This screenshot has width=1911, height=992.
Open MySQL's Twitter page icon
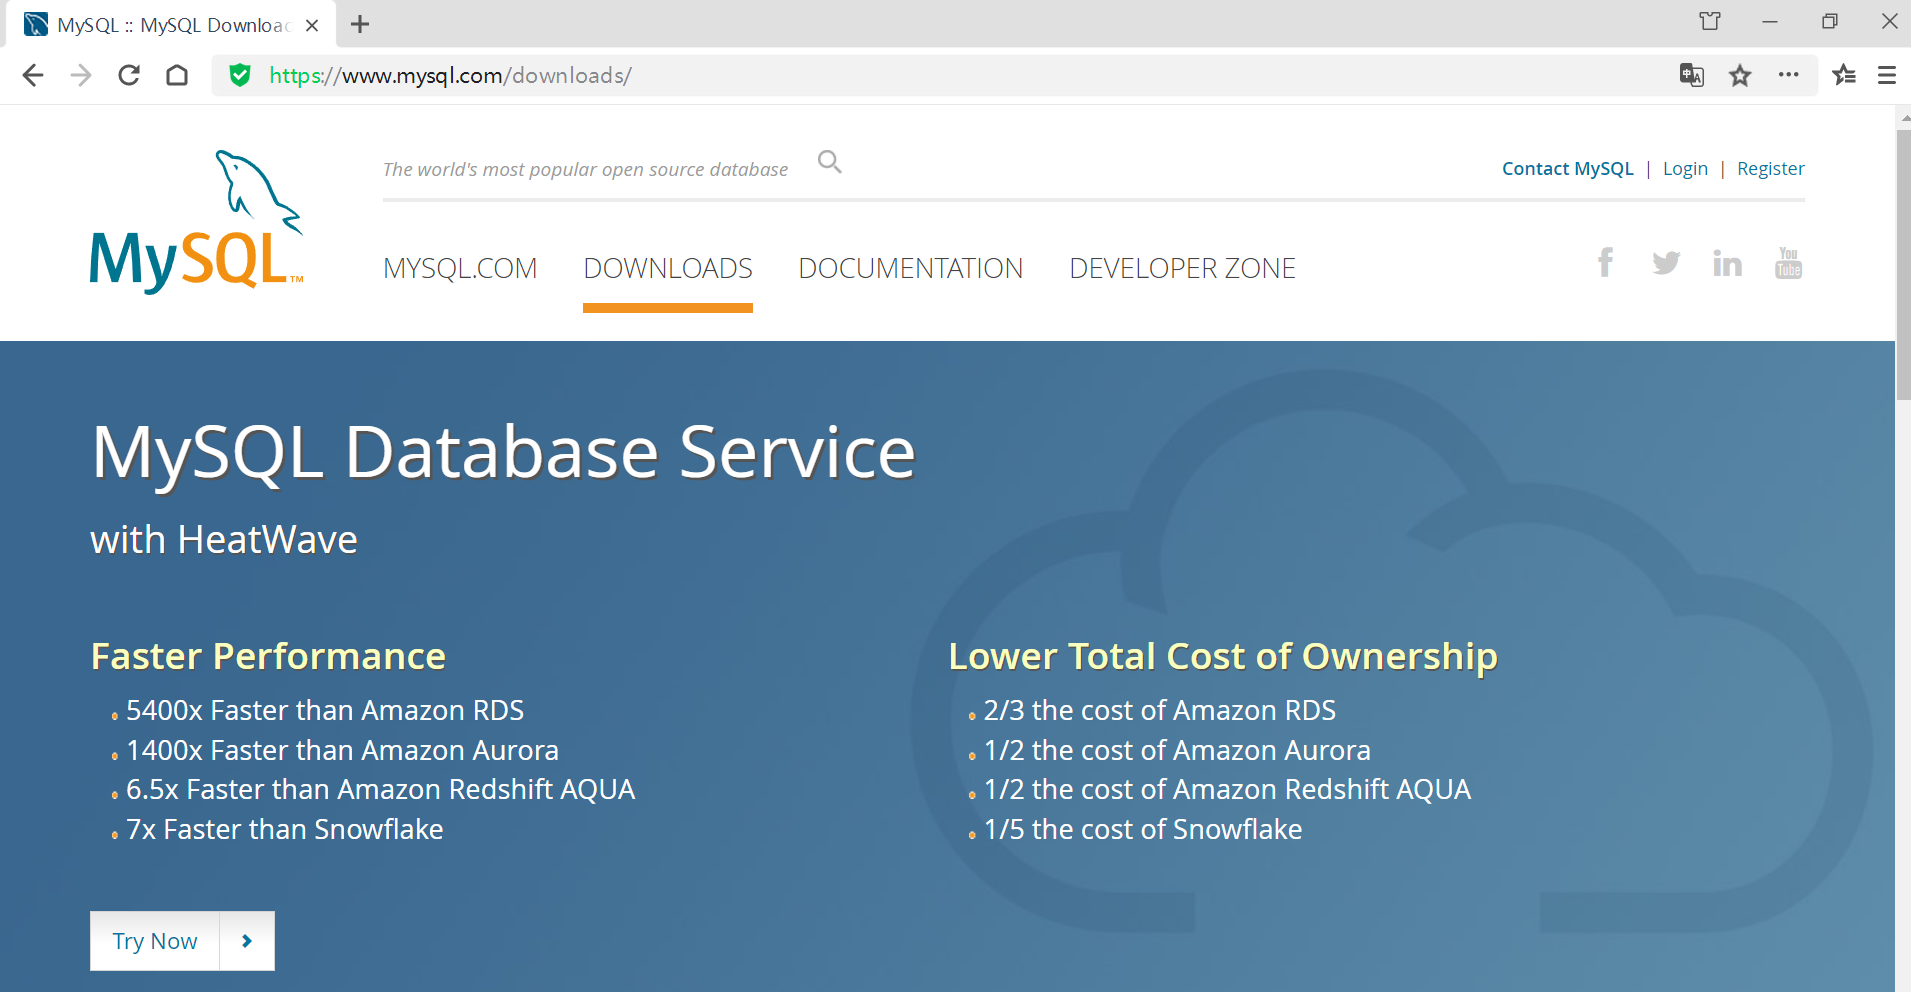point(1666,263)
